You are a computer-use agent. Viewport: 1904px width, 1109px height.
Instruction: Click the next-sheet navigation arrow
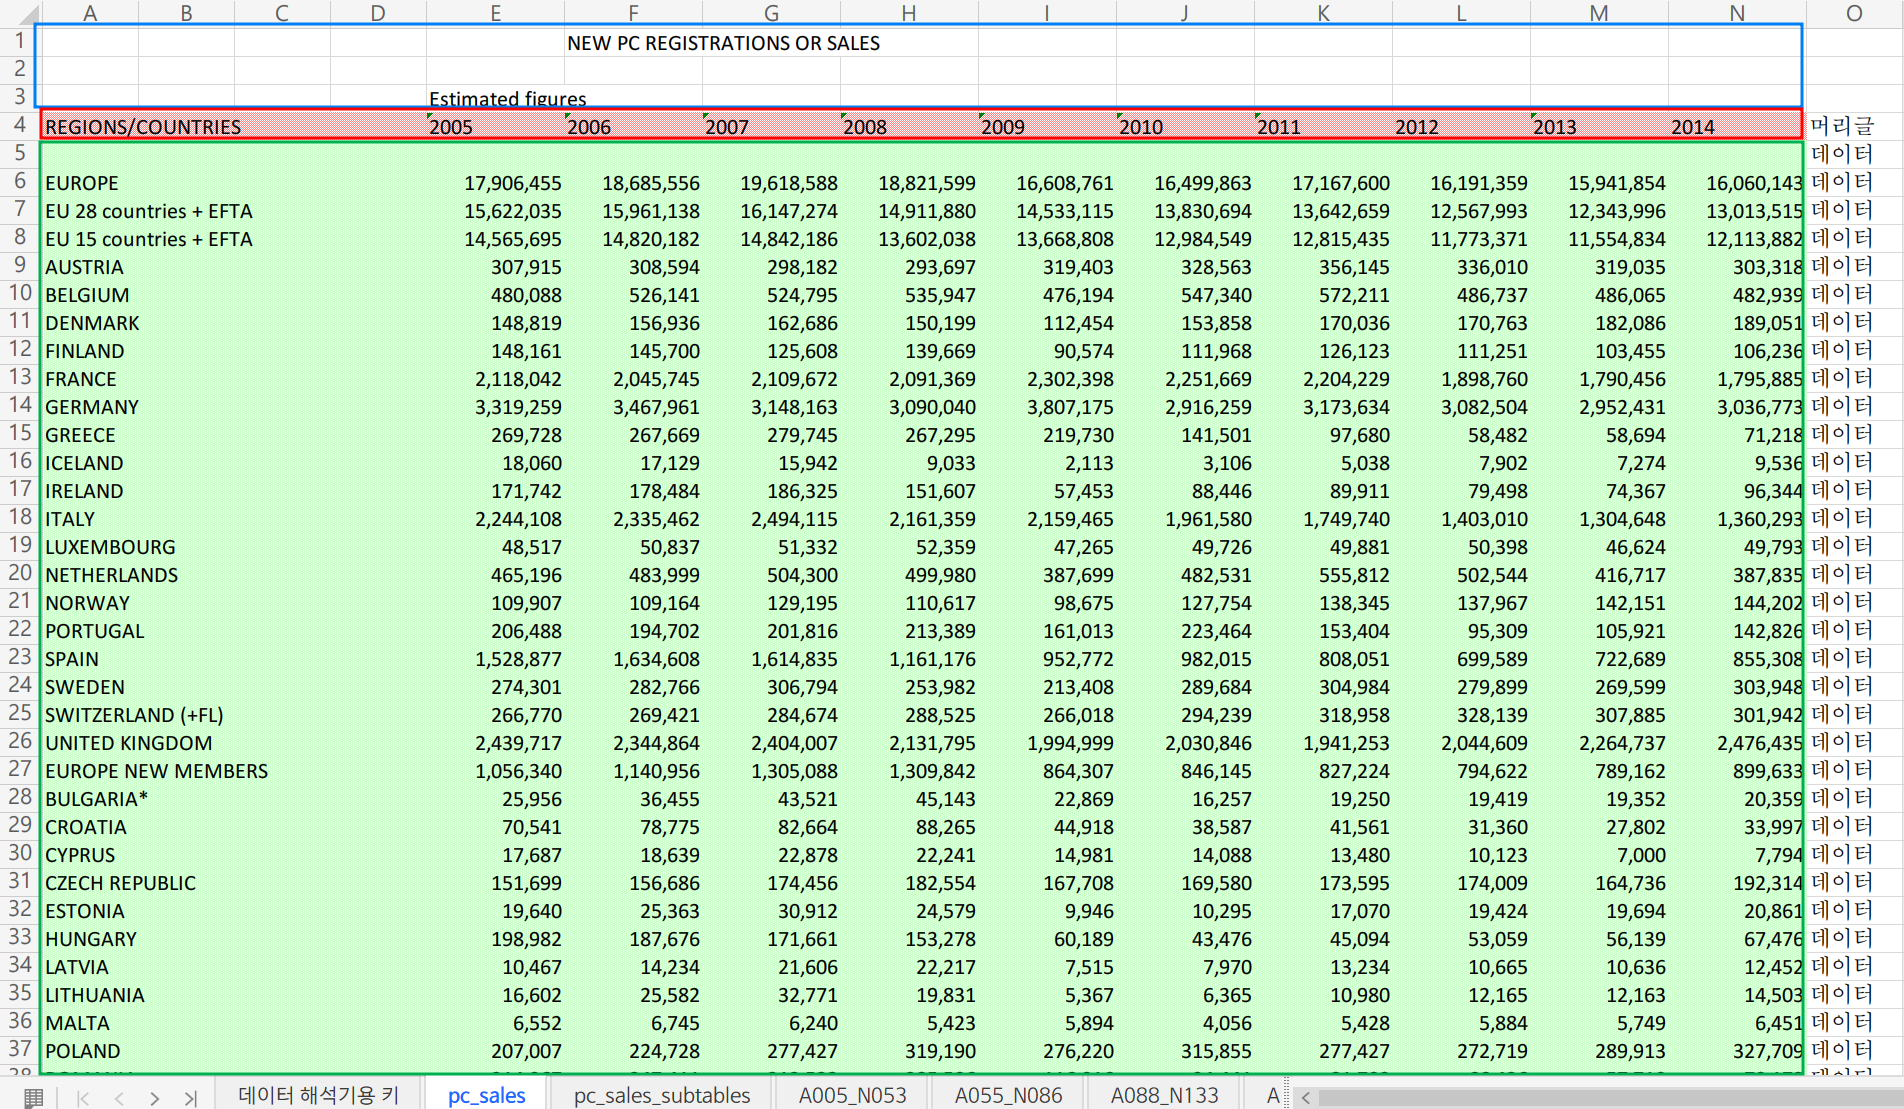154,1097
